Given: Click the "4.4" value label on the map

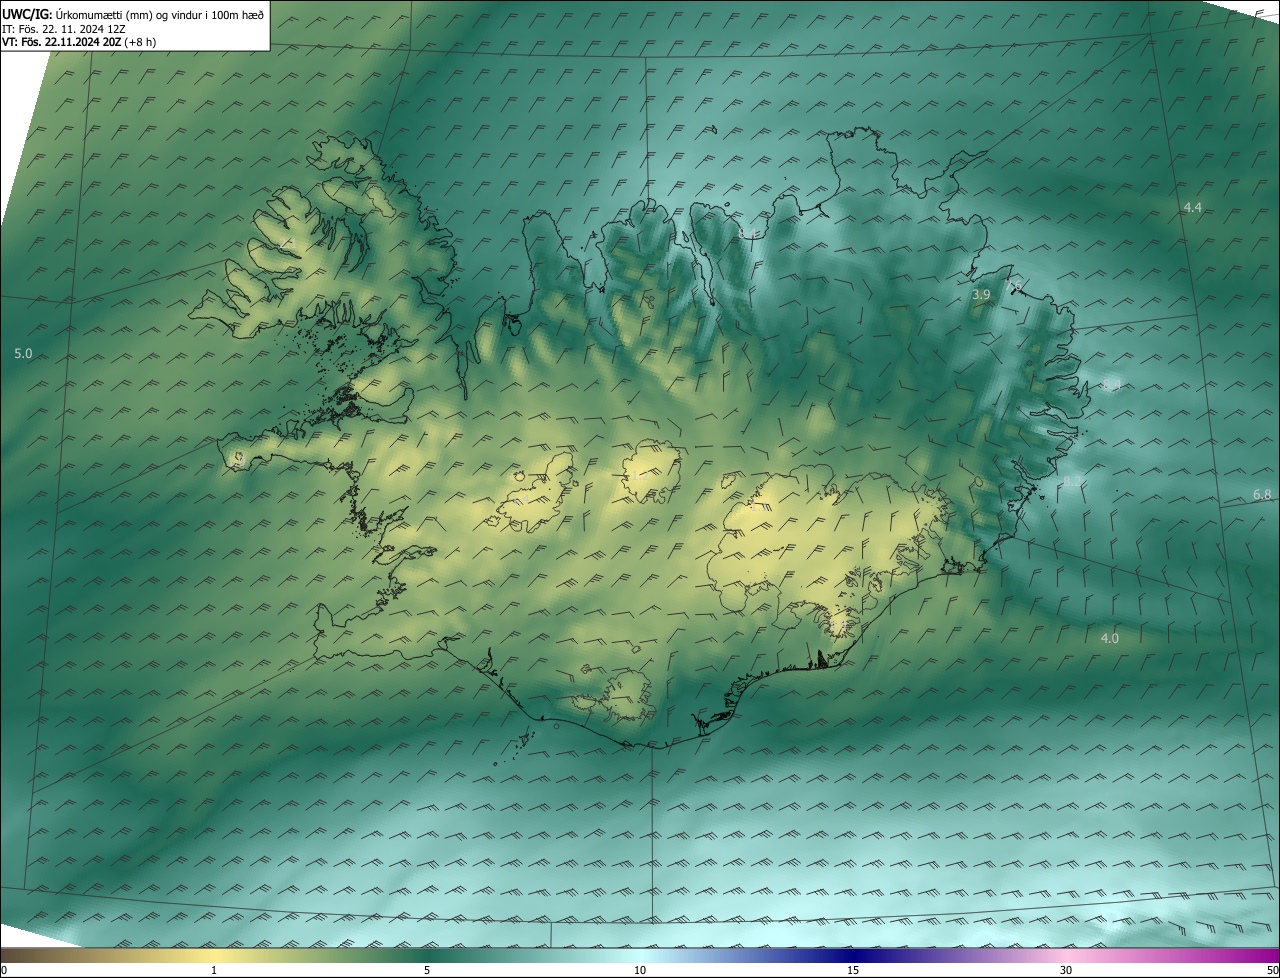Looking at the screenshot, I should [x=1192, y=207].
